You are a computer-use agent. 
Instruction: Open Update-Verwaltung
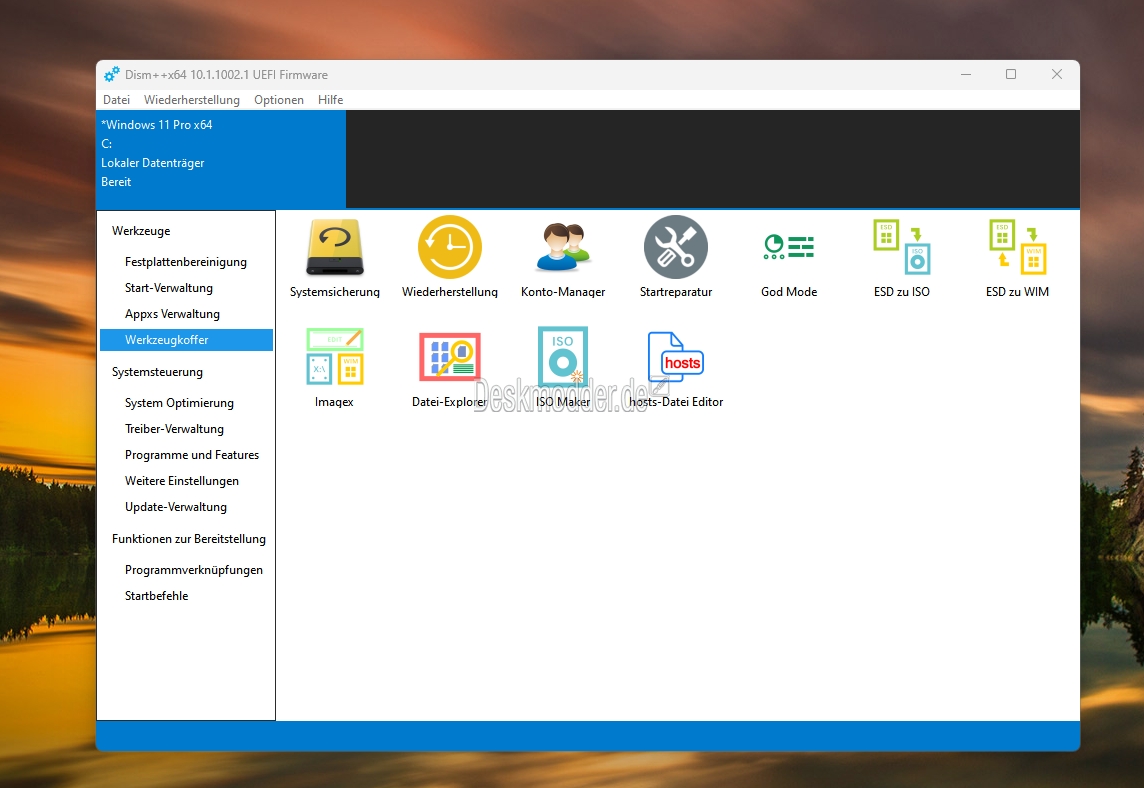point(176,507)
